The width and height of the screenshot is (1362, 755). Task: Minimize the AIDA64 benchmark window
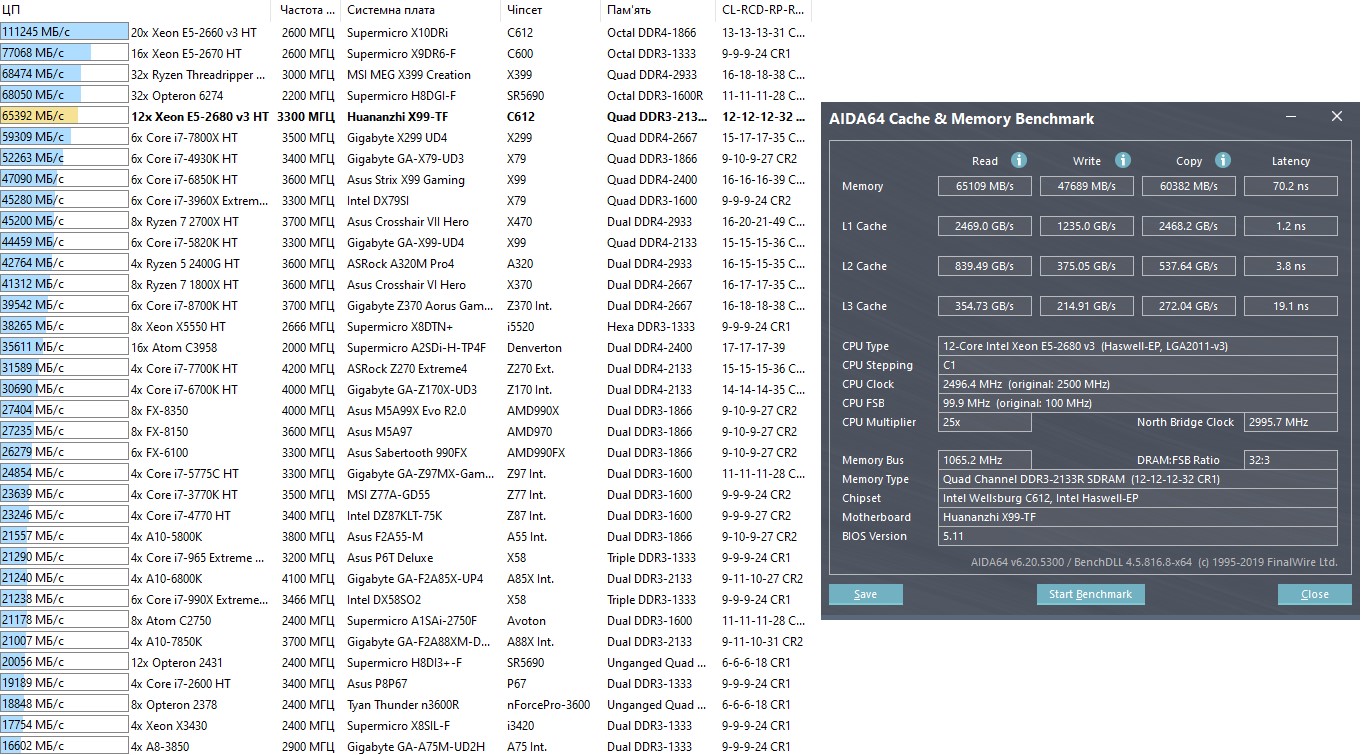pos(1291,117)
